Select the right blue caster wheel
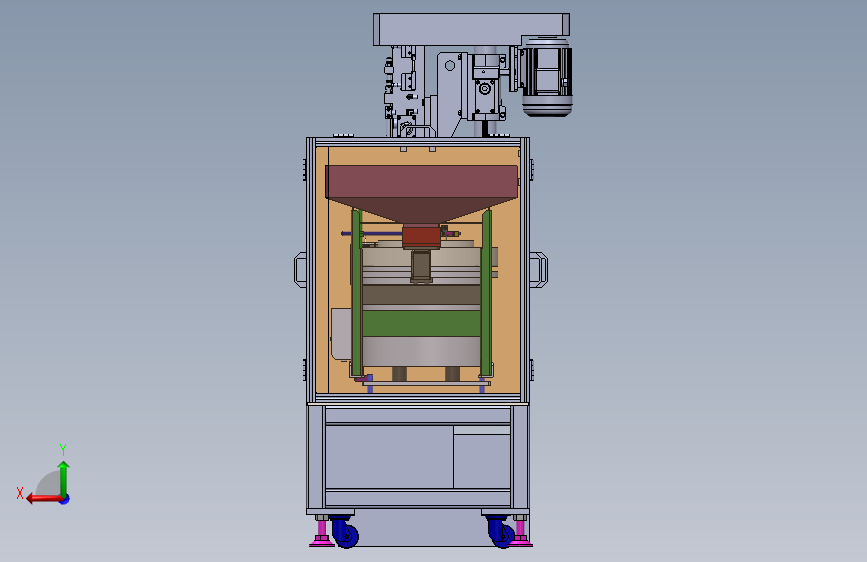This screenshot has height=562, width=867. click(501, 532)
